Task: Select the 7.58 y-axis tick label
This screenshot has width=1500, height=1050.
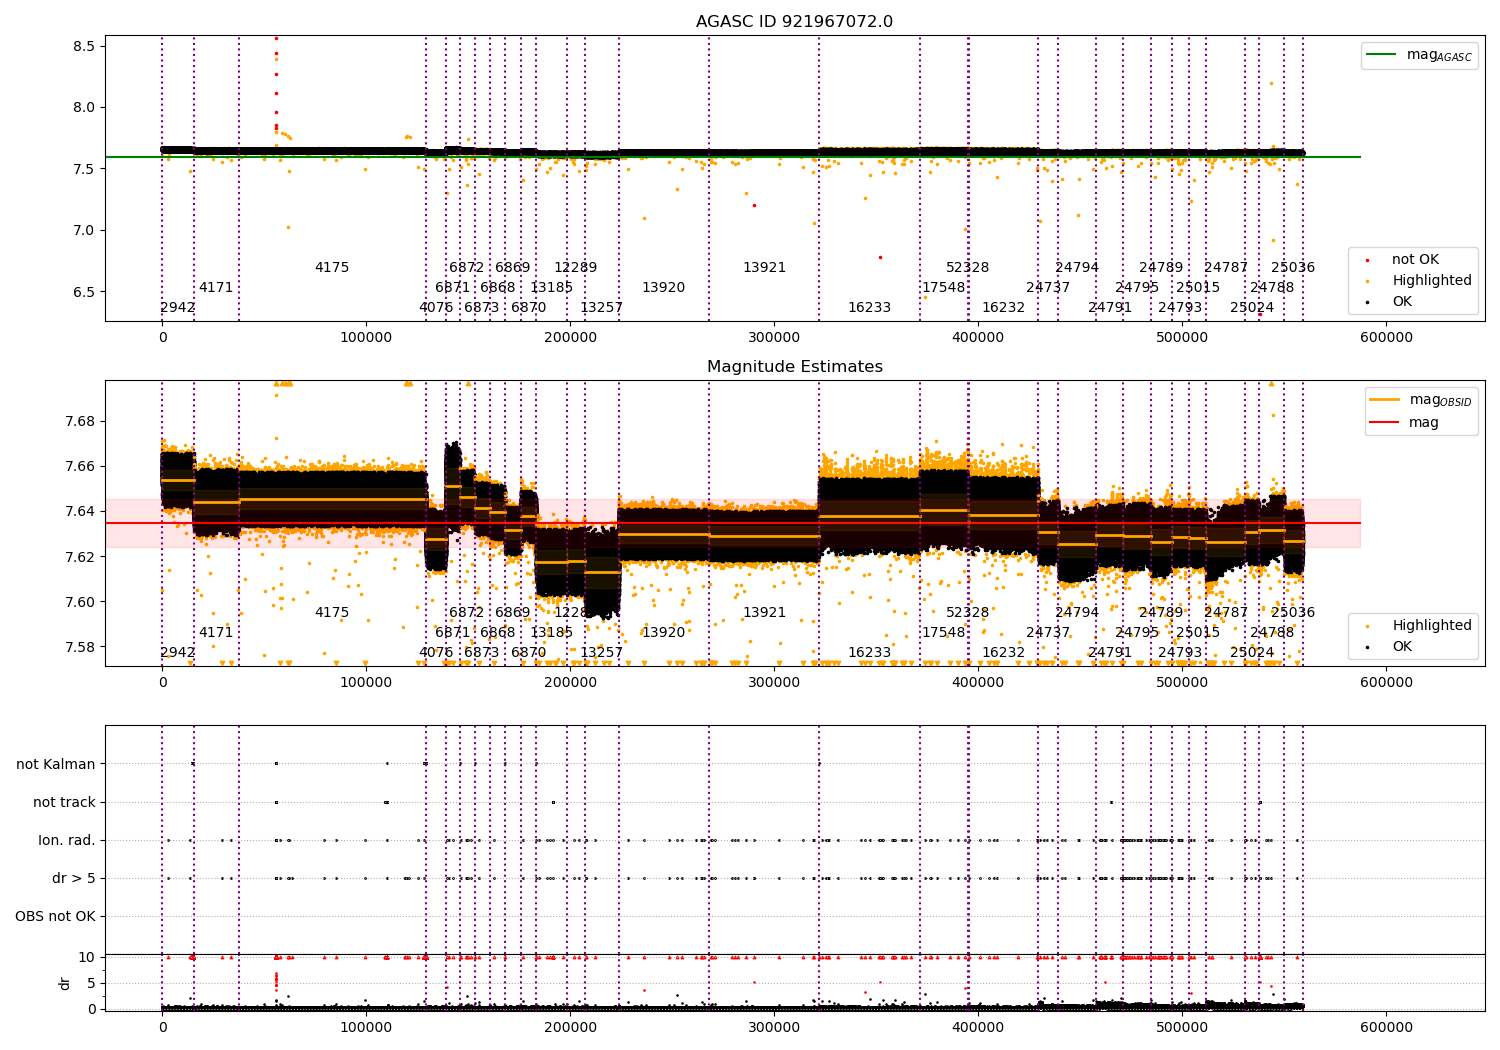Action: (x=81, y=647)
